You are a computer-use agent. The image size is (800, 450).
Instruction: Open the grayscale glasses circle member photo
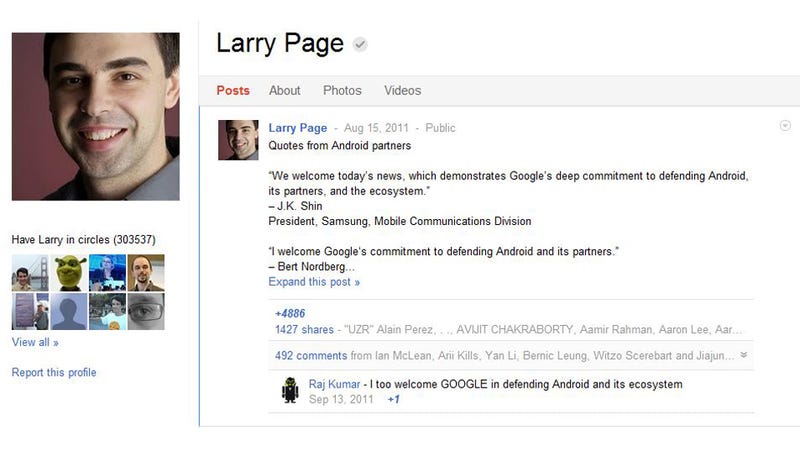click(146, 311)
